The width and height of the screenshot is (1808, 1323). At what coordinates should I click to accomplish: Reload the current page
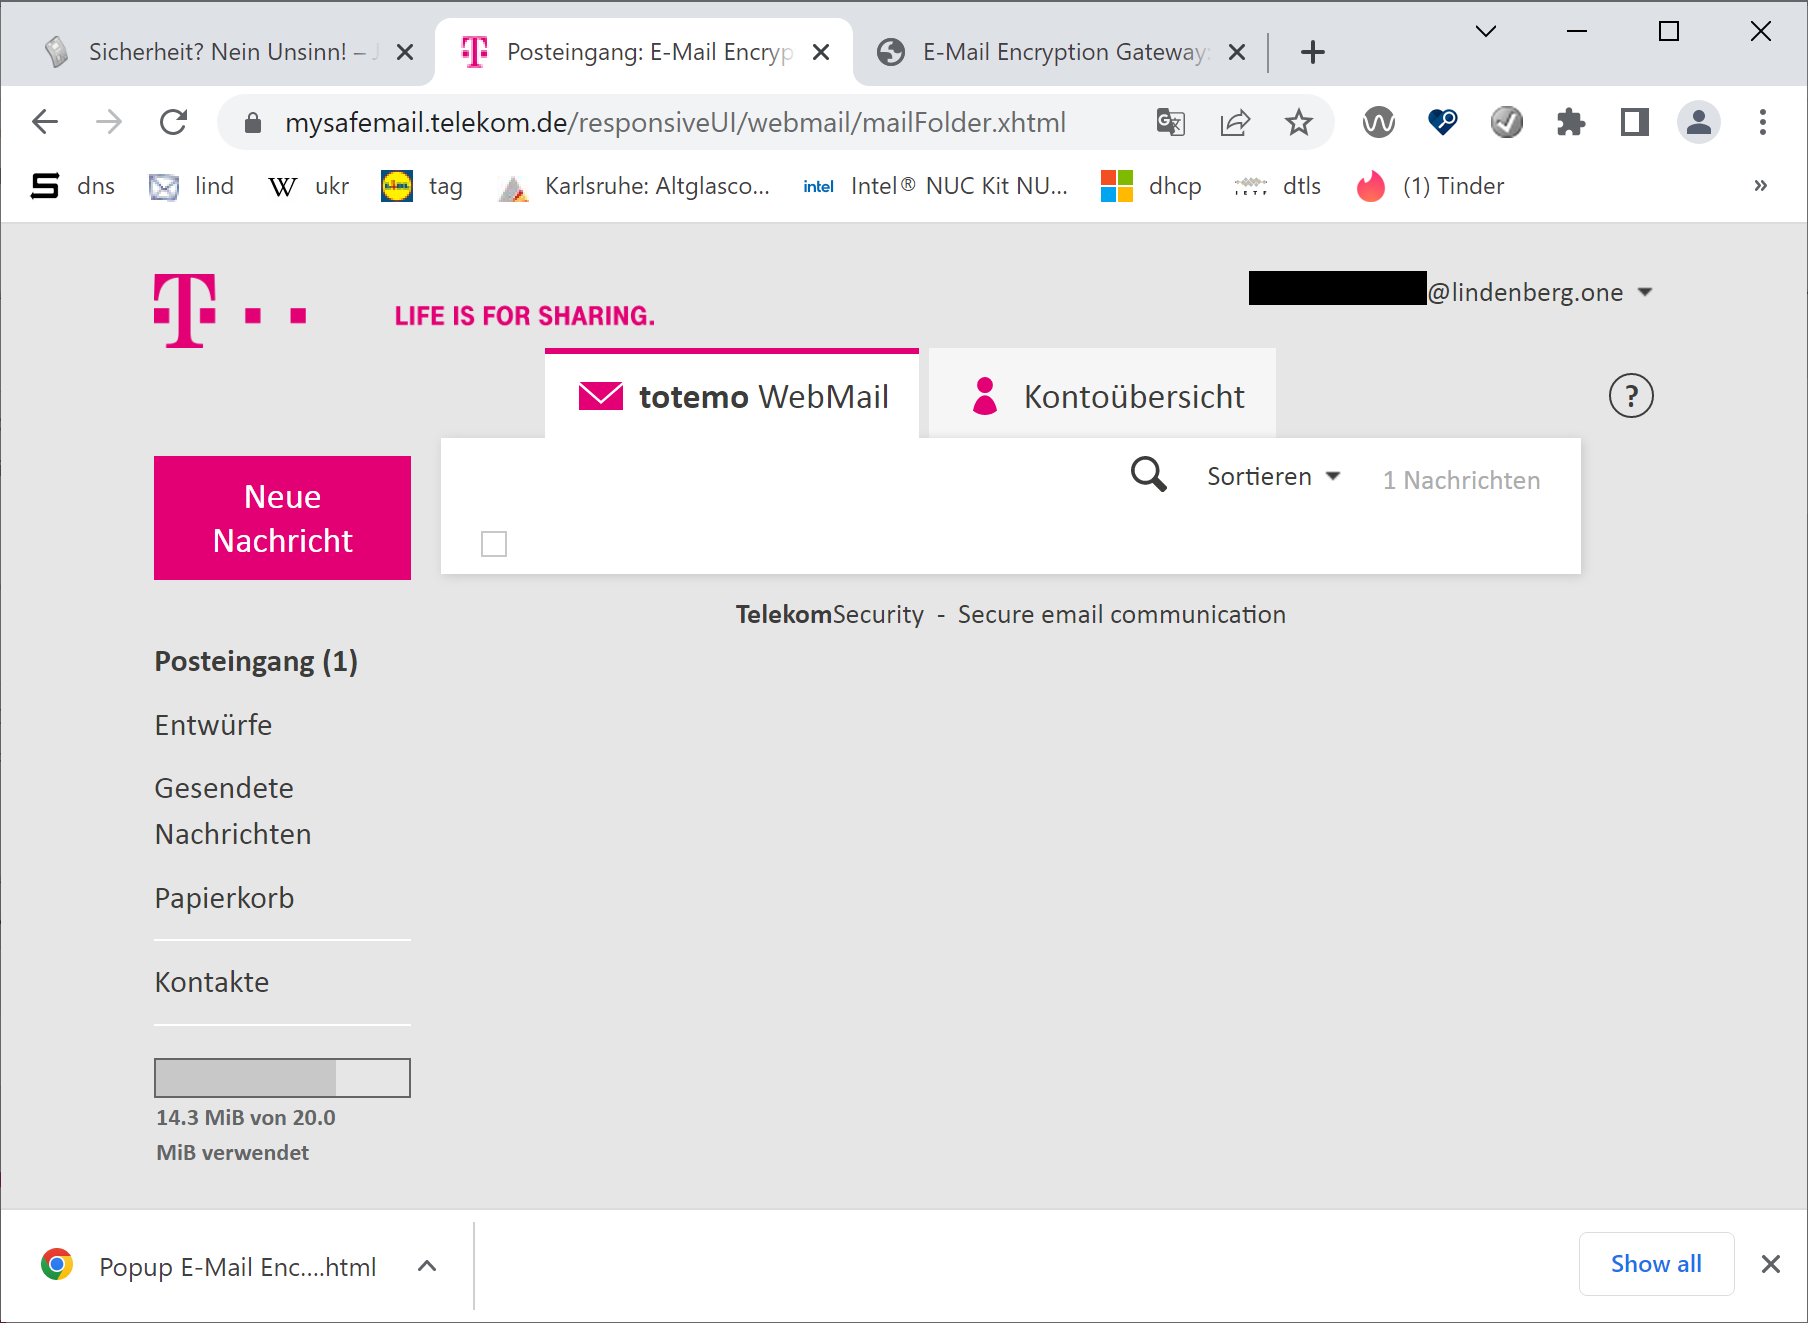point(173,122)
